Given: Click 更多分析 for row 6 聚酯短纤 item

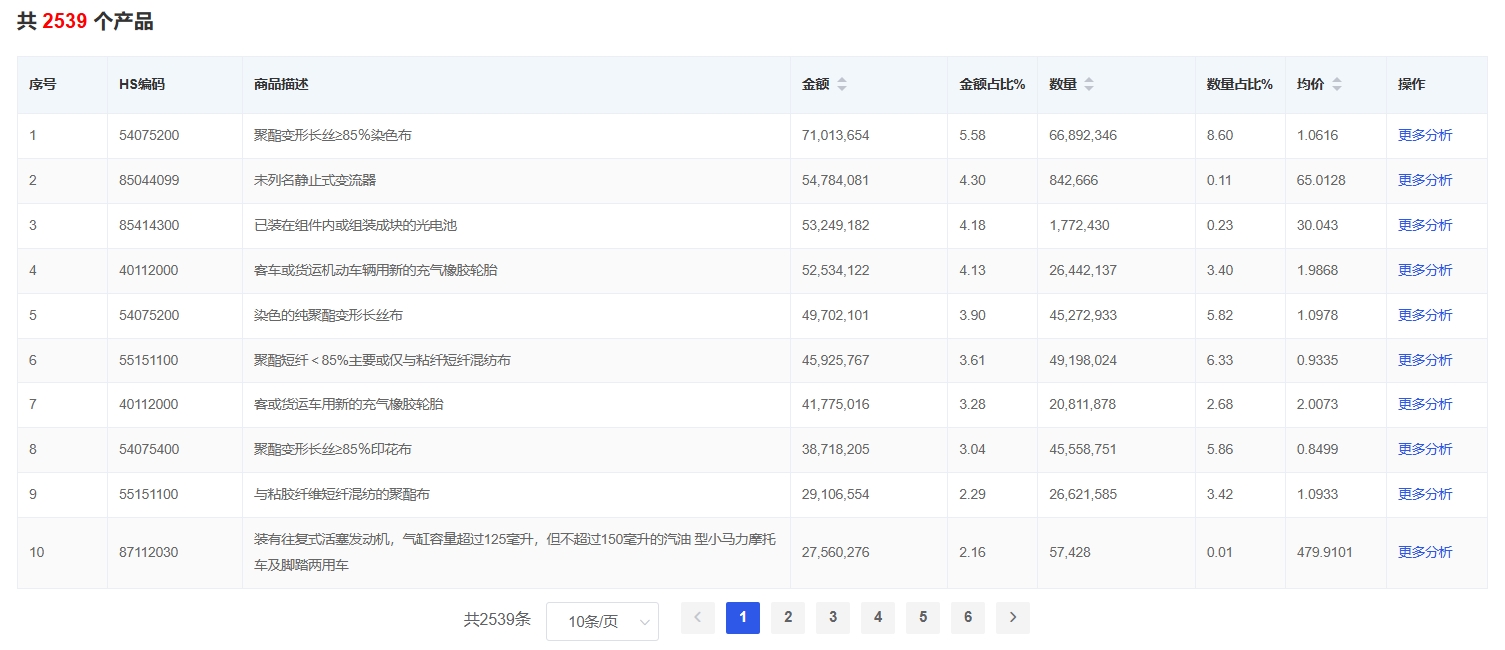Looking at the screenshot, I should click(x=1424, y=360).
